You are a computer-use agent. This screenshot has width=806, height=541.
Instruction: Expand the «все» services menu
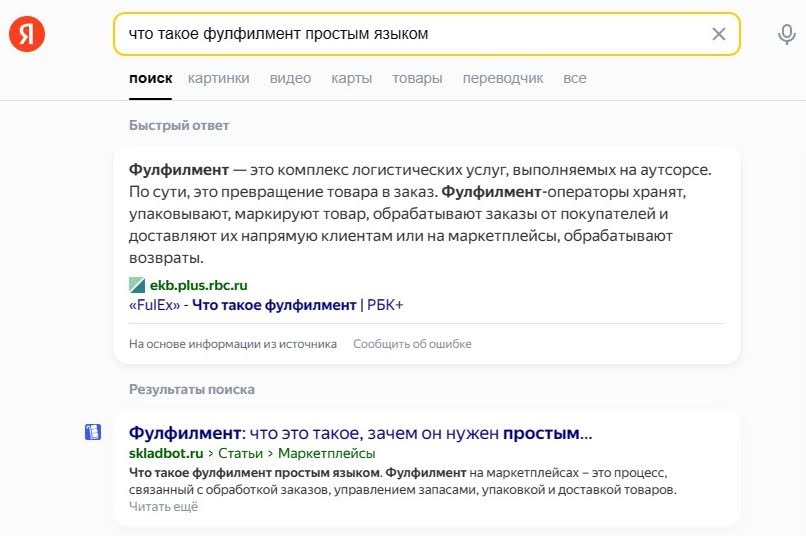point(575,78)
